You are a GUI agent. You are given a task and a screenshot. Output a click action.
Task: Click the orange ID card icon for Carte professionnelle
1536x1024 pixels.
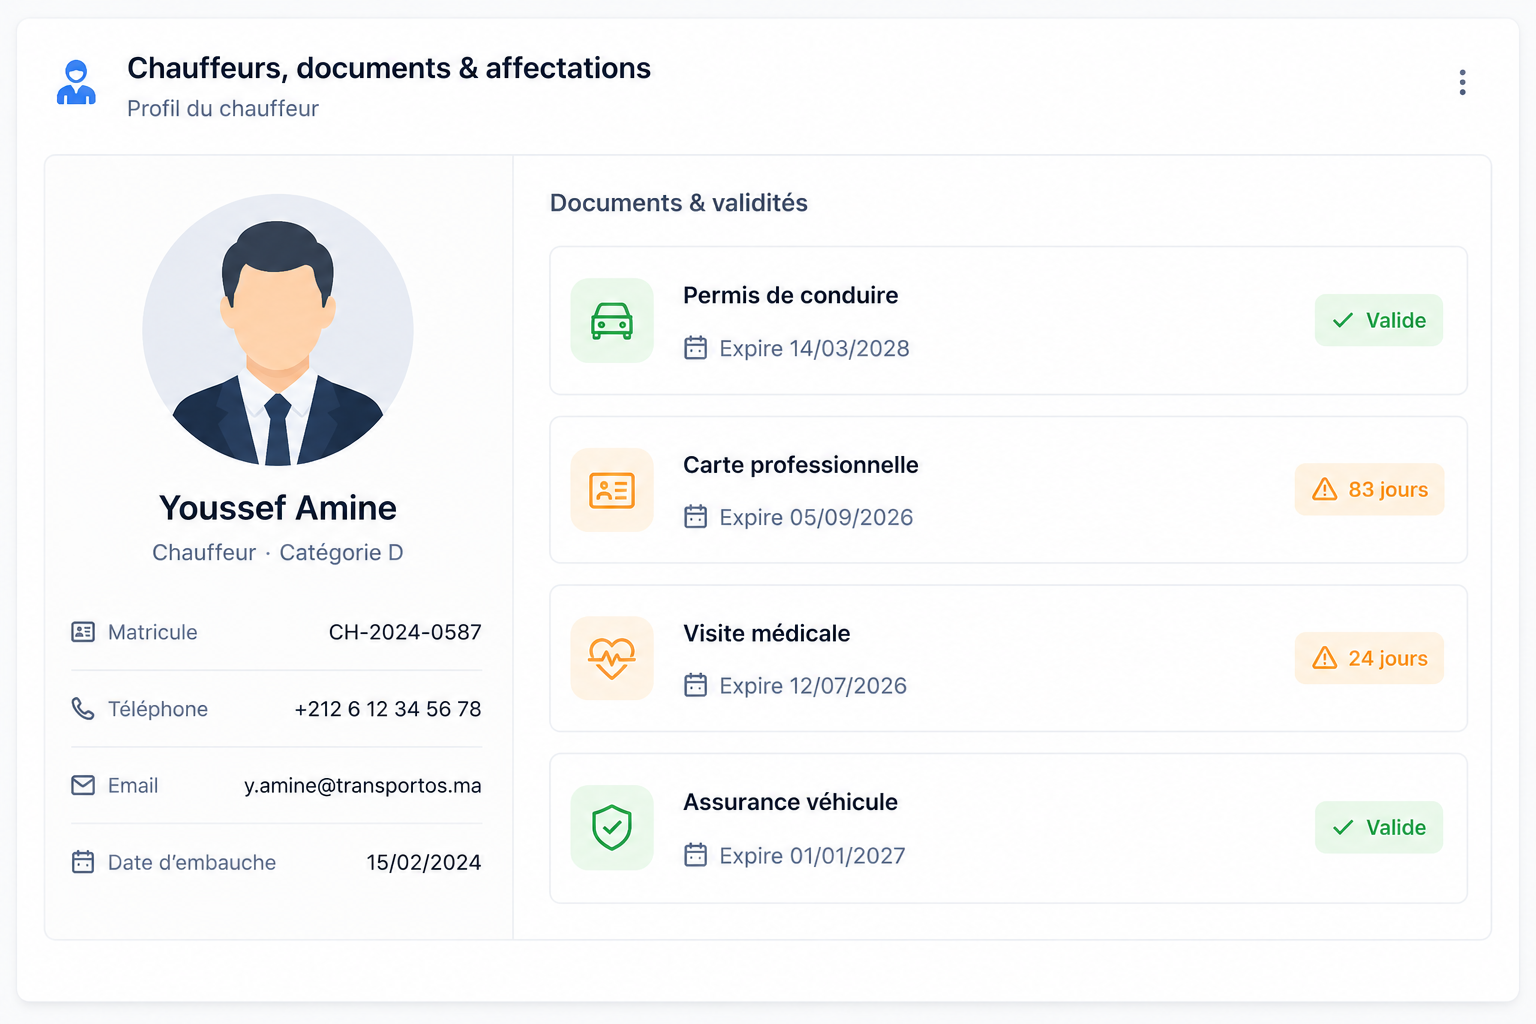coord(612,490)
